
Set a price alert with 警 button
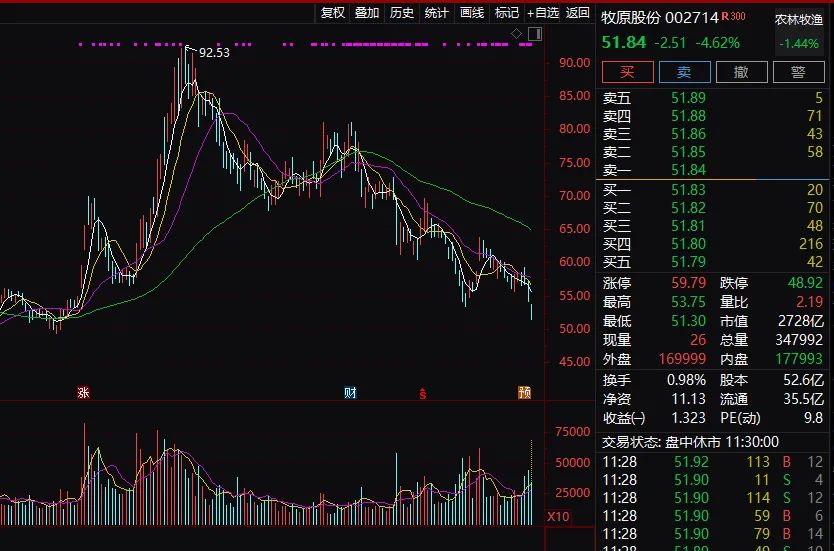tap(798, 72)
